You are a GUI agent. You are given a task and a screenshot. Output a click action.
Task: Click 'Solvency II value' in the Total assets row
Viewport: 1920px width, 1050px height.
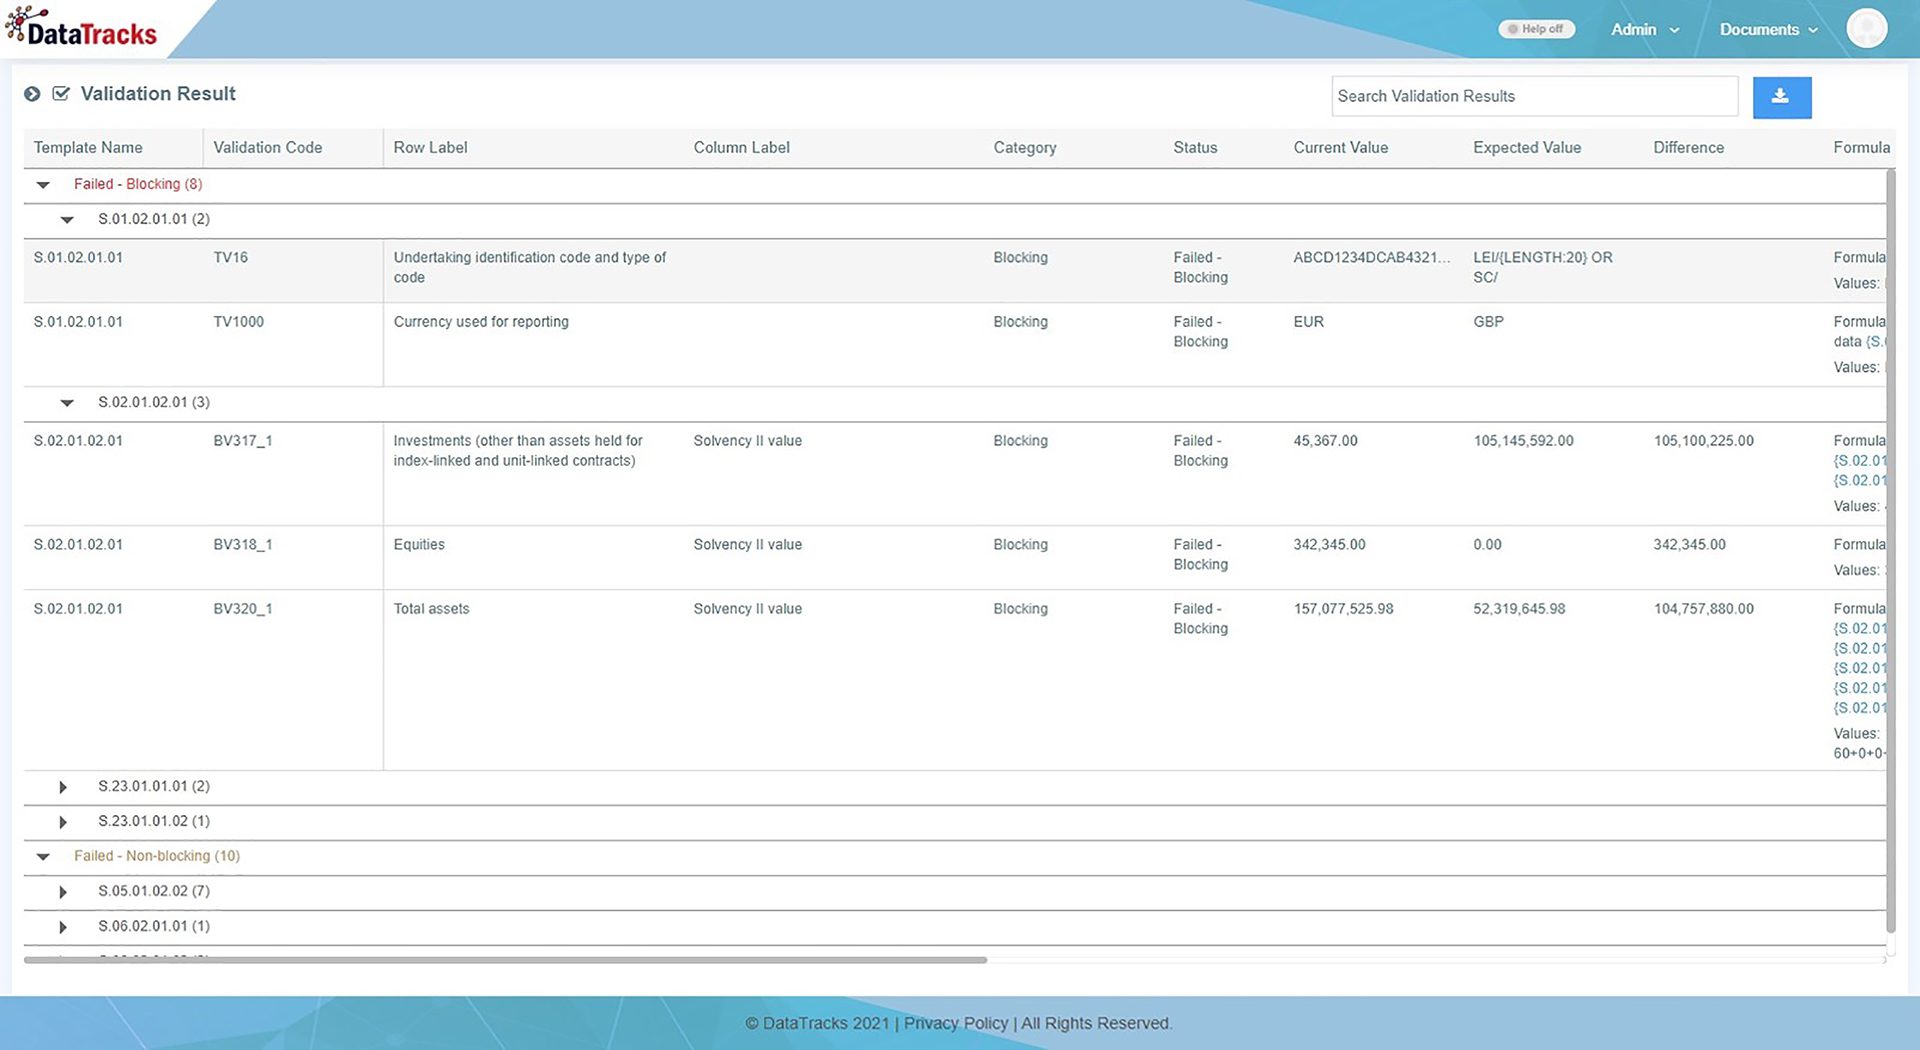point(747,608)
